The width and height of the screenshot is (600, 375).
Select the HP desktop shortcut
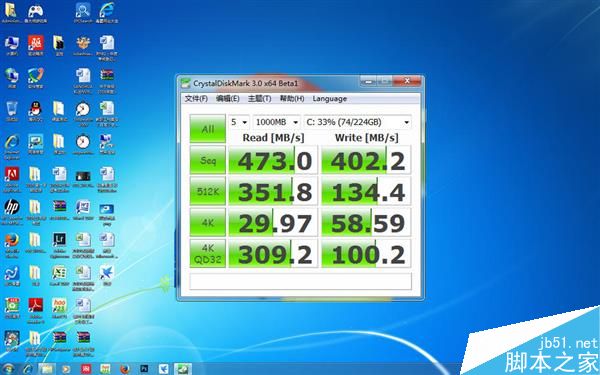pos(12,212)
